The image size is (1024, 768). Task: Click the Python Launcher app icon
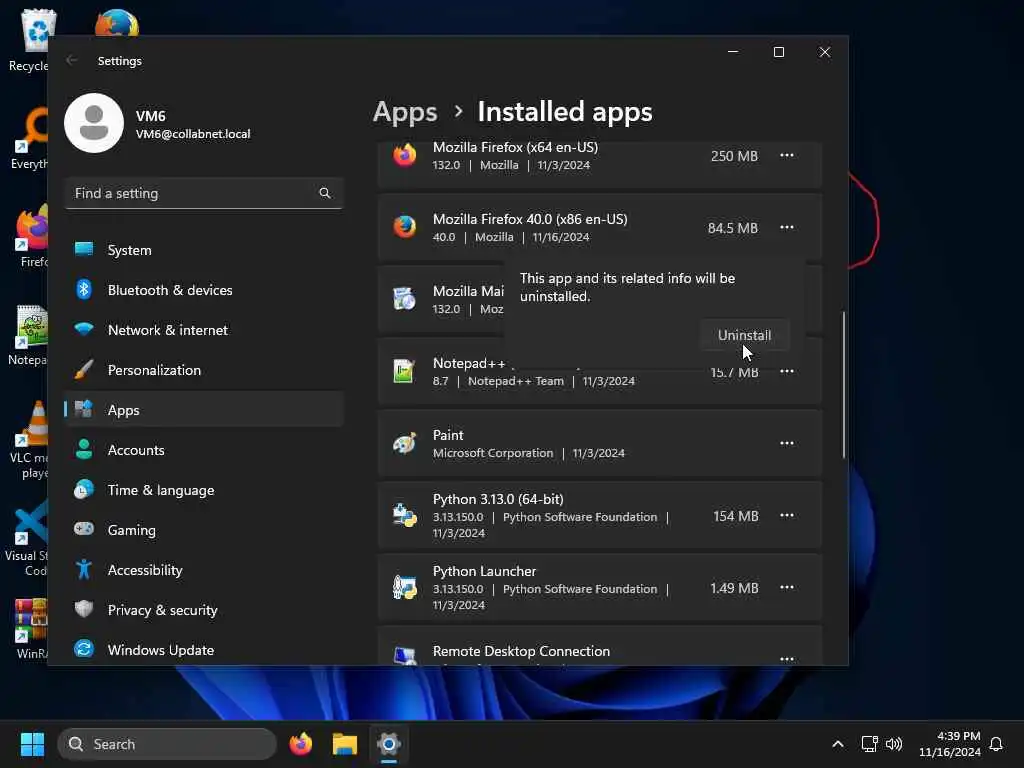pyautogui.click(x=404, y=587)
